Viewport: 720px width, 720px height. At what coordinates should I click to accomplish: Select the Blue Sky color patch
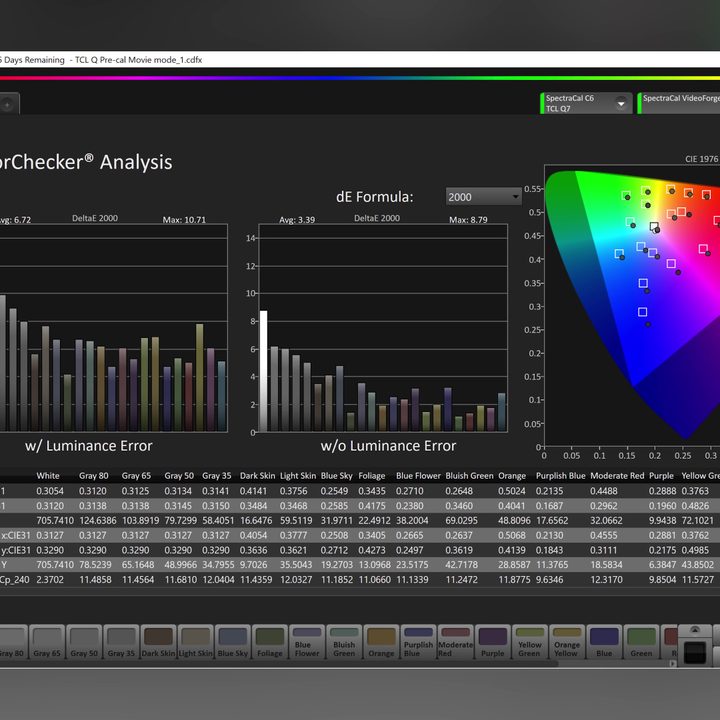233,641
